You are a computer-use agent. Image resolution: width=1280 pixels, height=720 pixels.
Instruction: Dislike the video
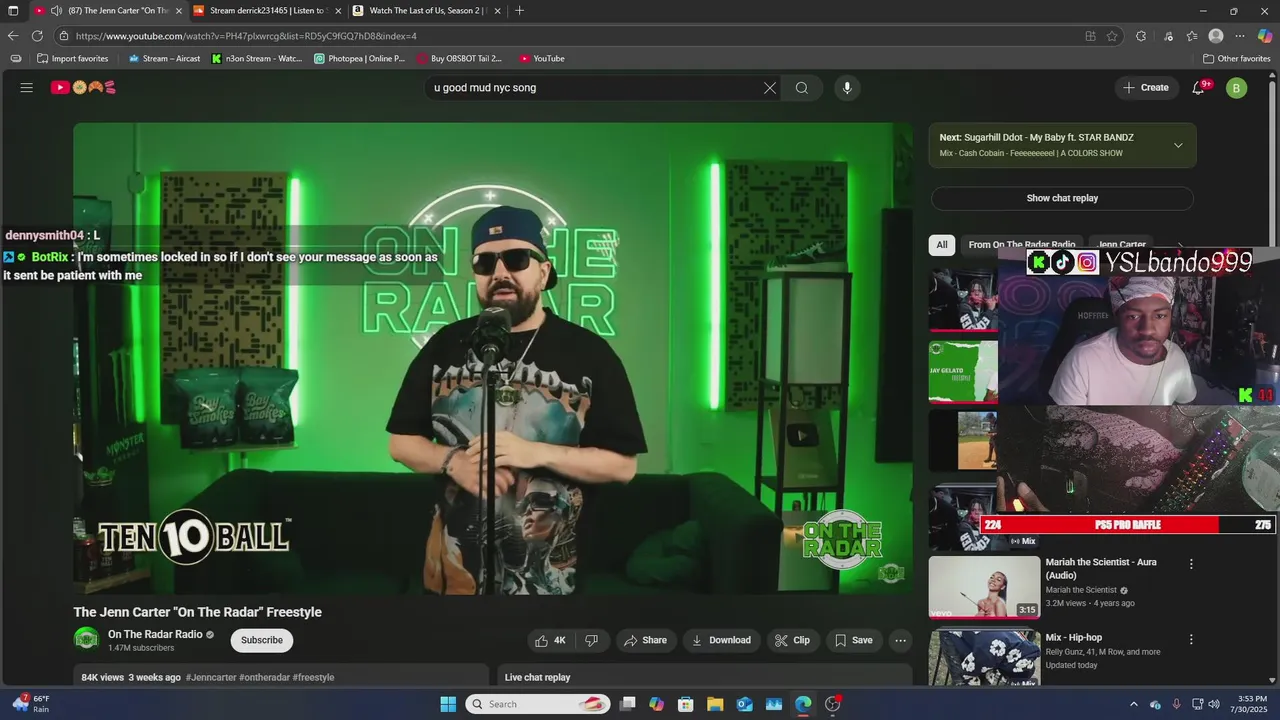click(591, 640)
